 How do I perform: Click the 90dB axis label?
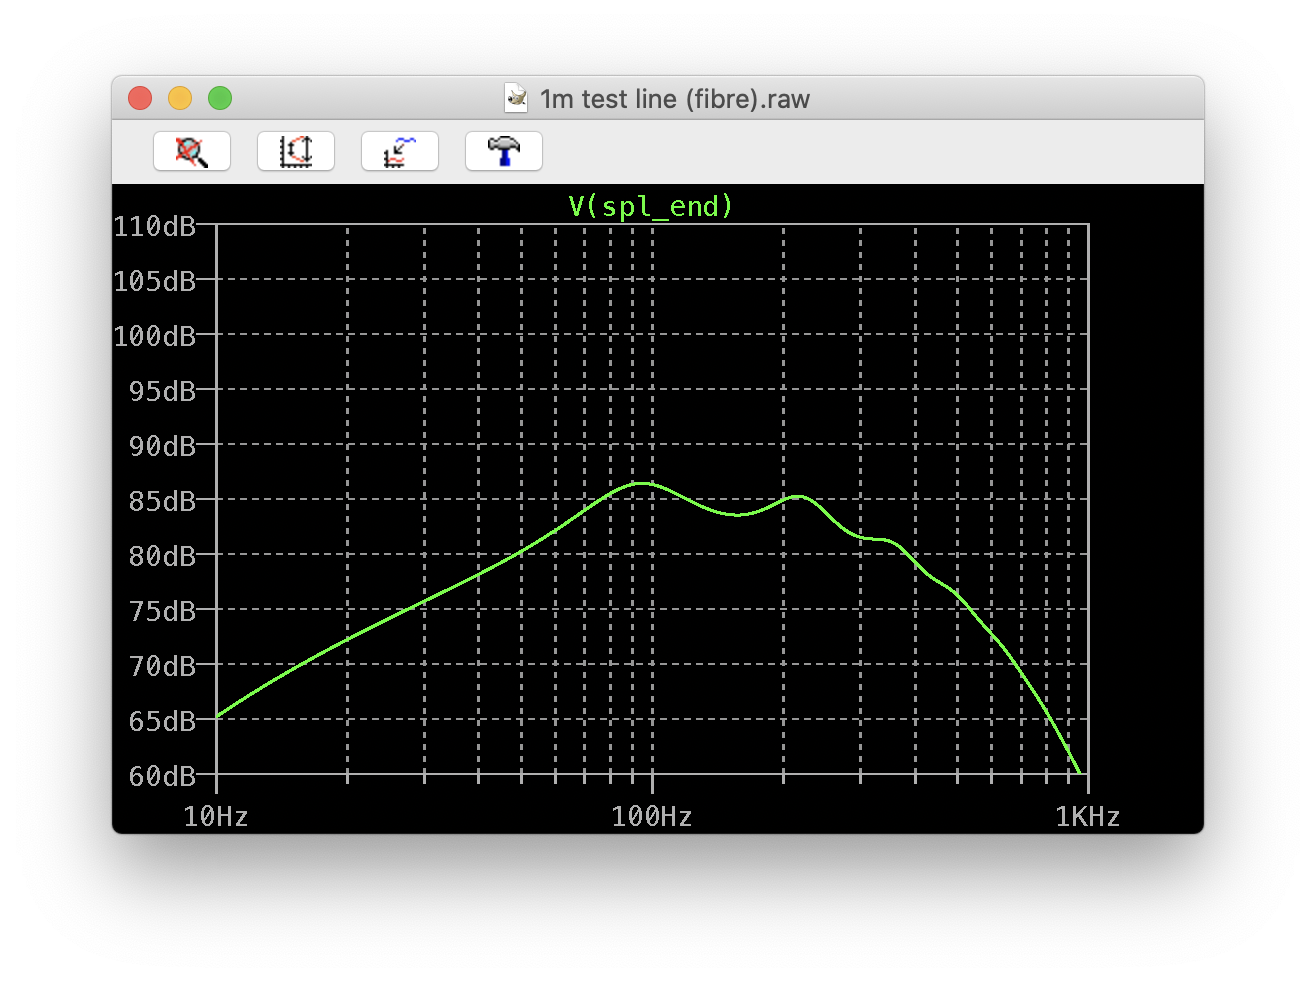click(162, 446)
